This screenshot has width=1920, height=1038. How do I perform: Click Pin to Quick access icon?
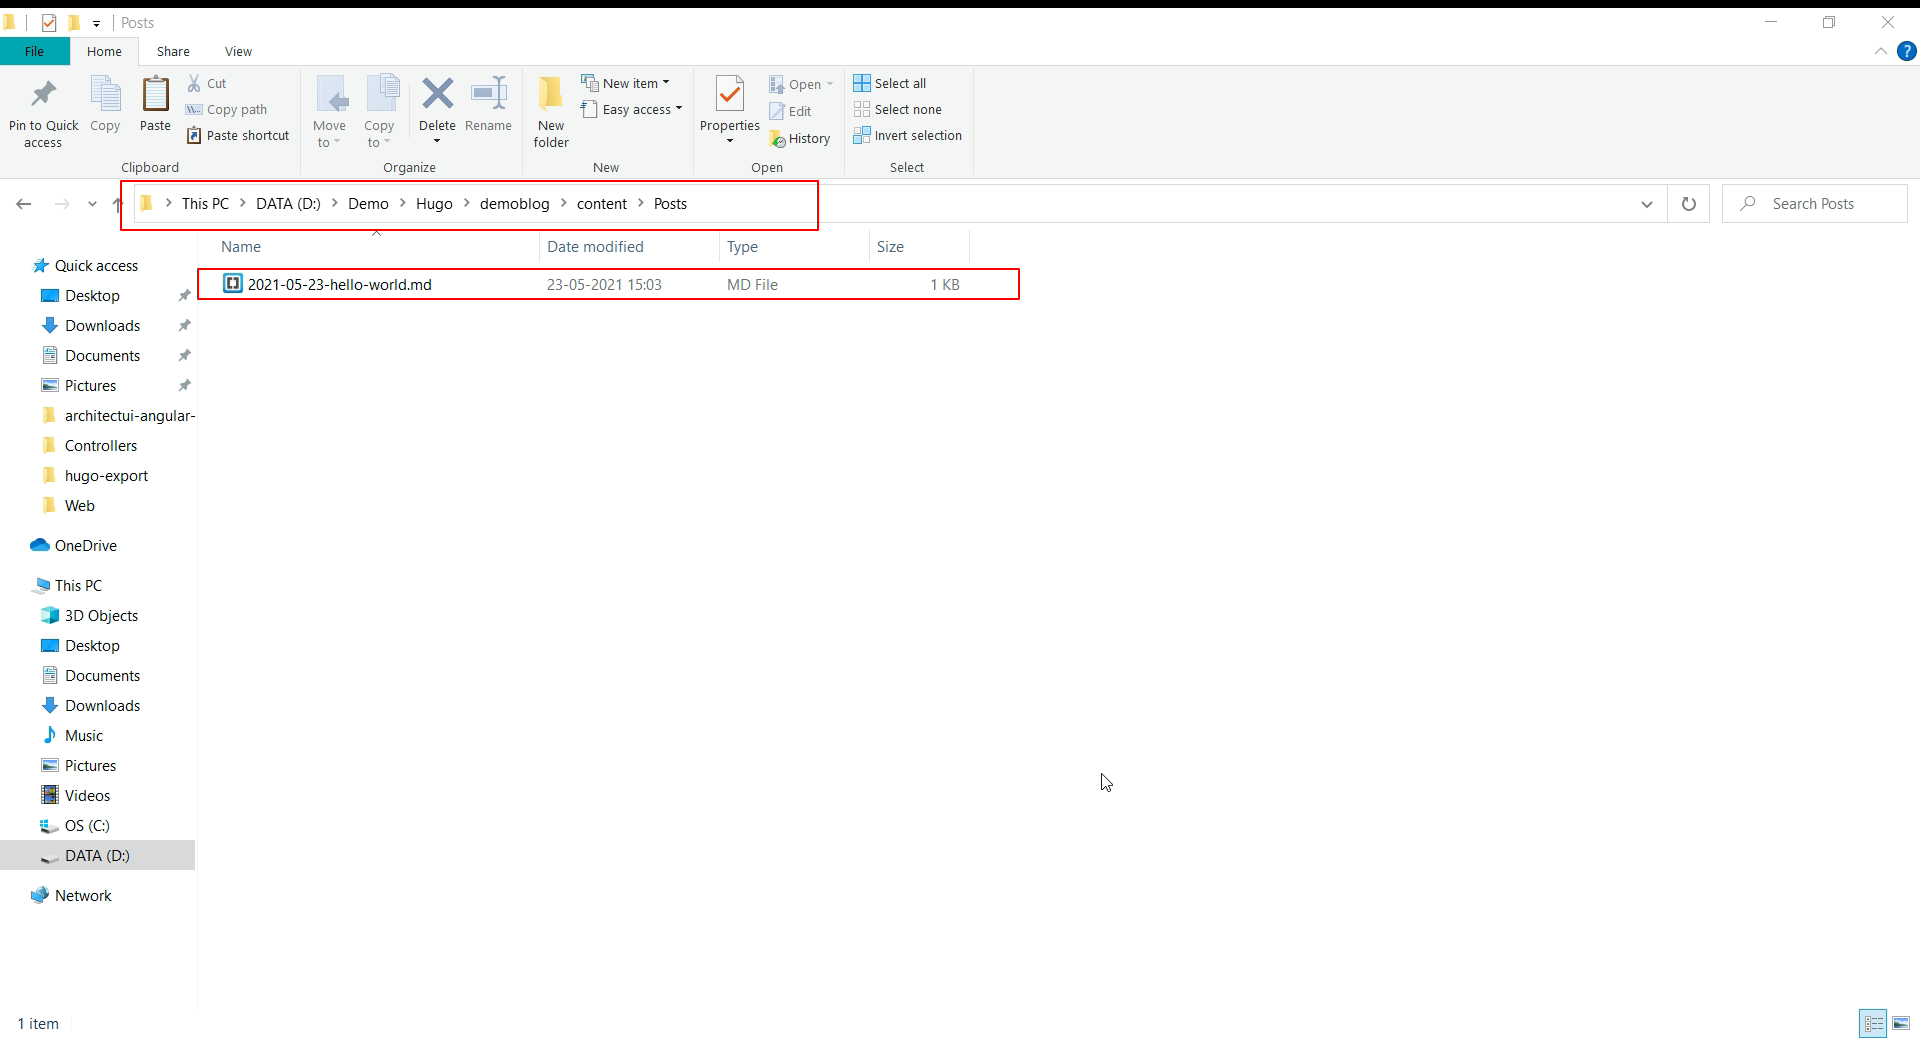(43, 94)
